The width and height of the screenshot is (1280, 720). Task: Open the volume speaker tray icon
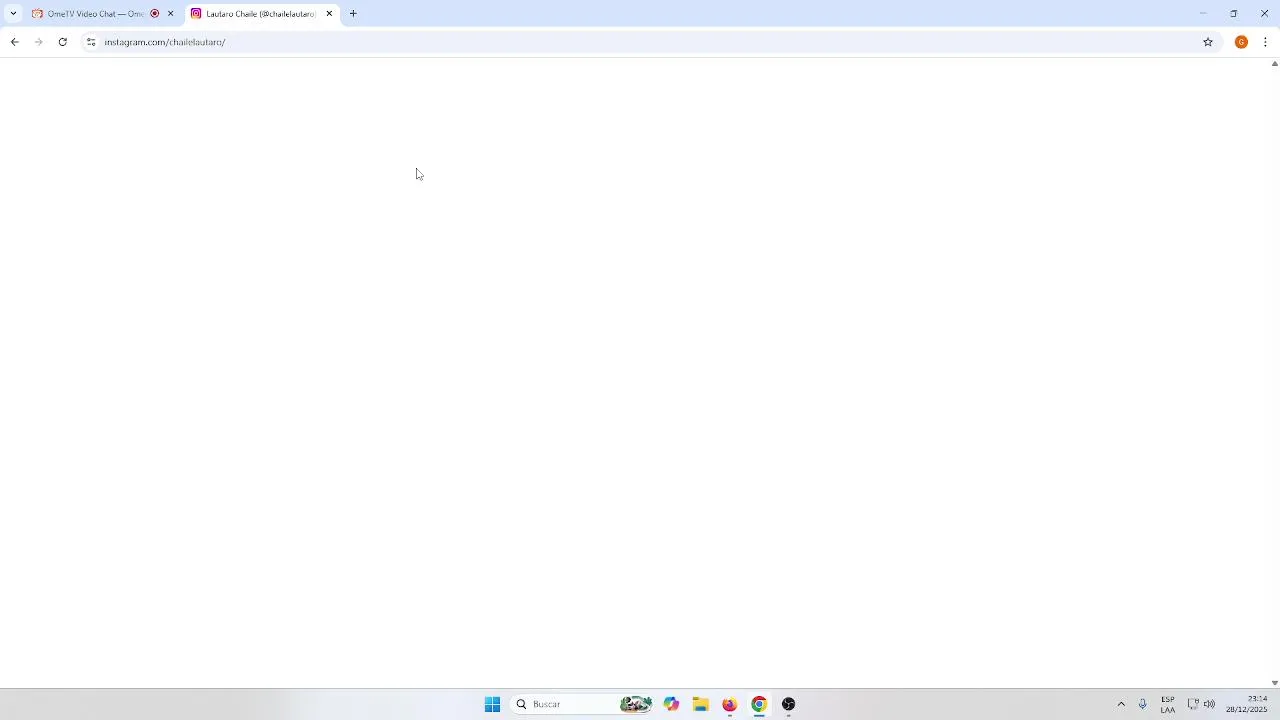coord(1209,704)
